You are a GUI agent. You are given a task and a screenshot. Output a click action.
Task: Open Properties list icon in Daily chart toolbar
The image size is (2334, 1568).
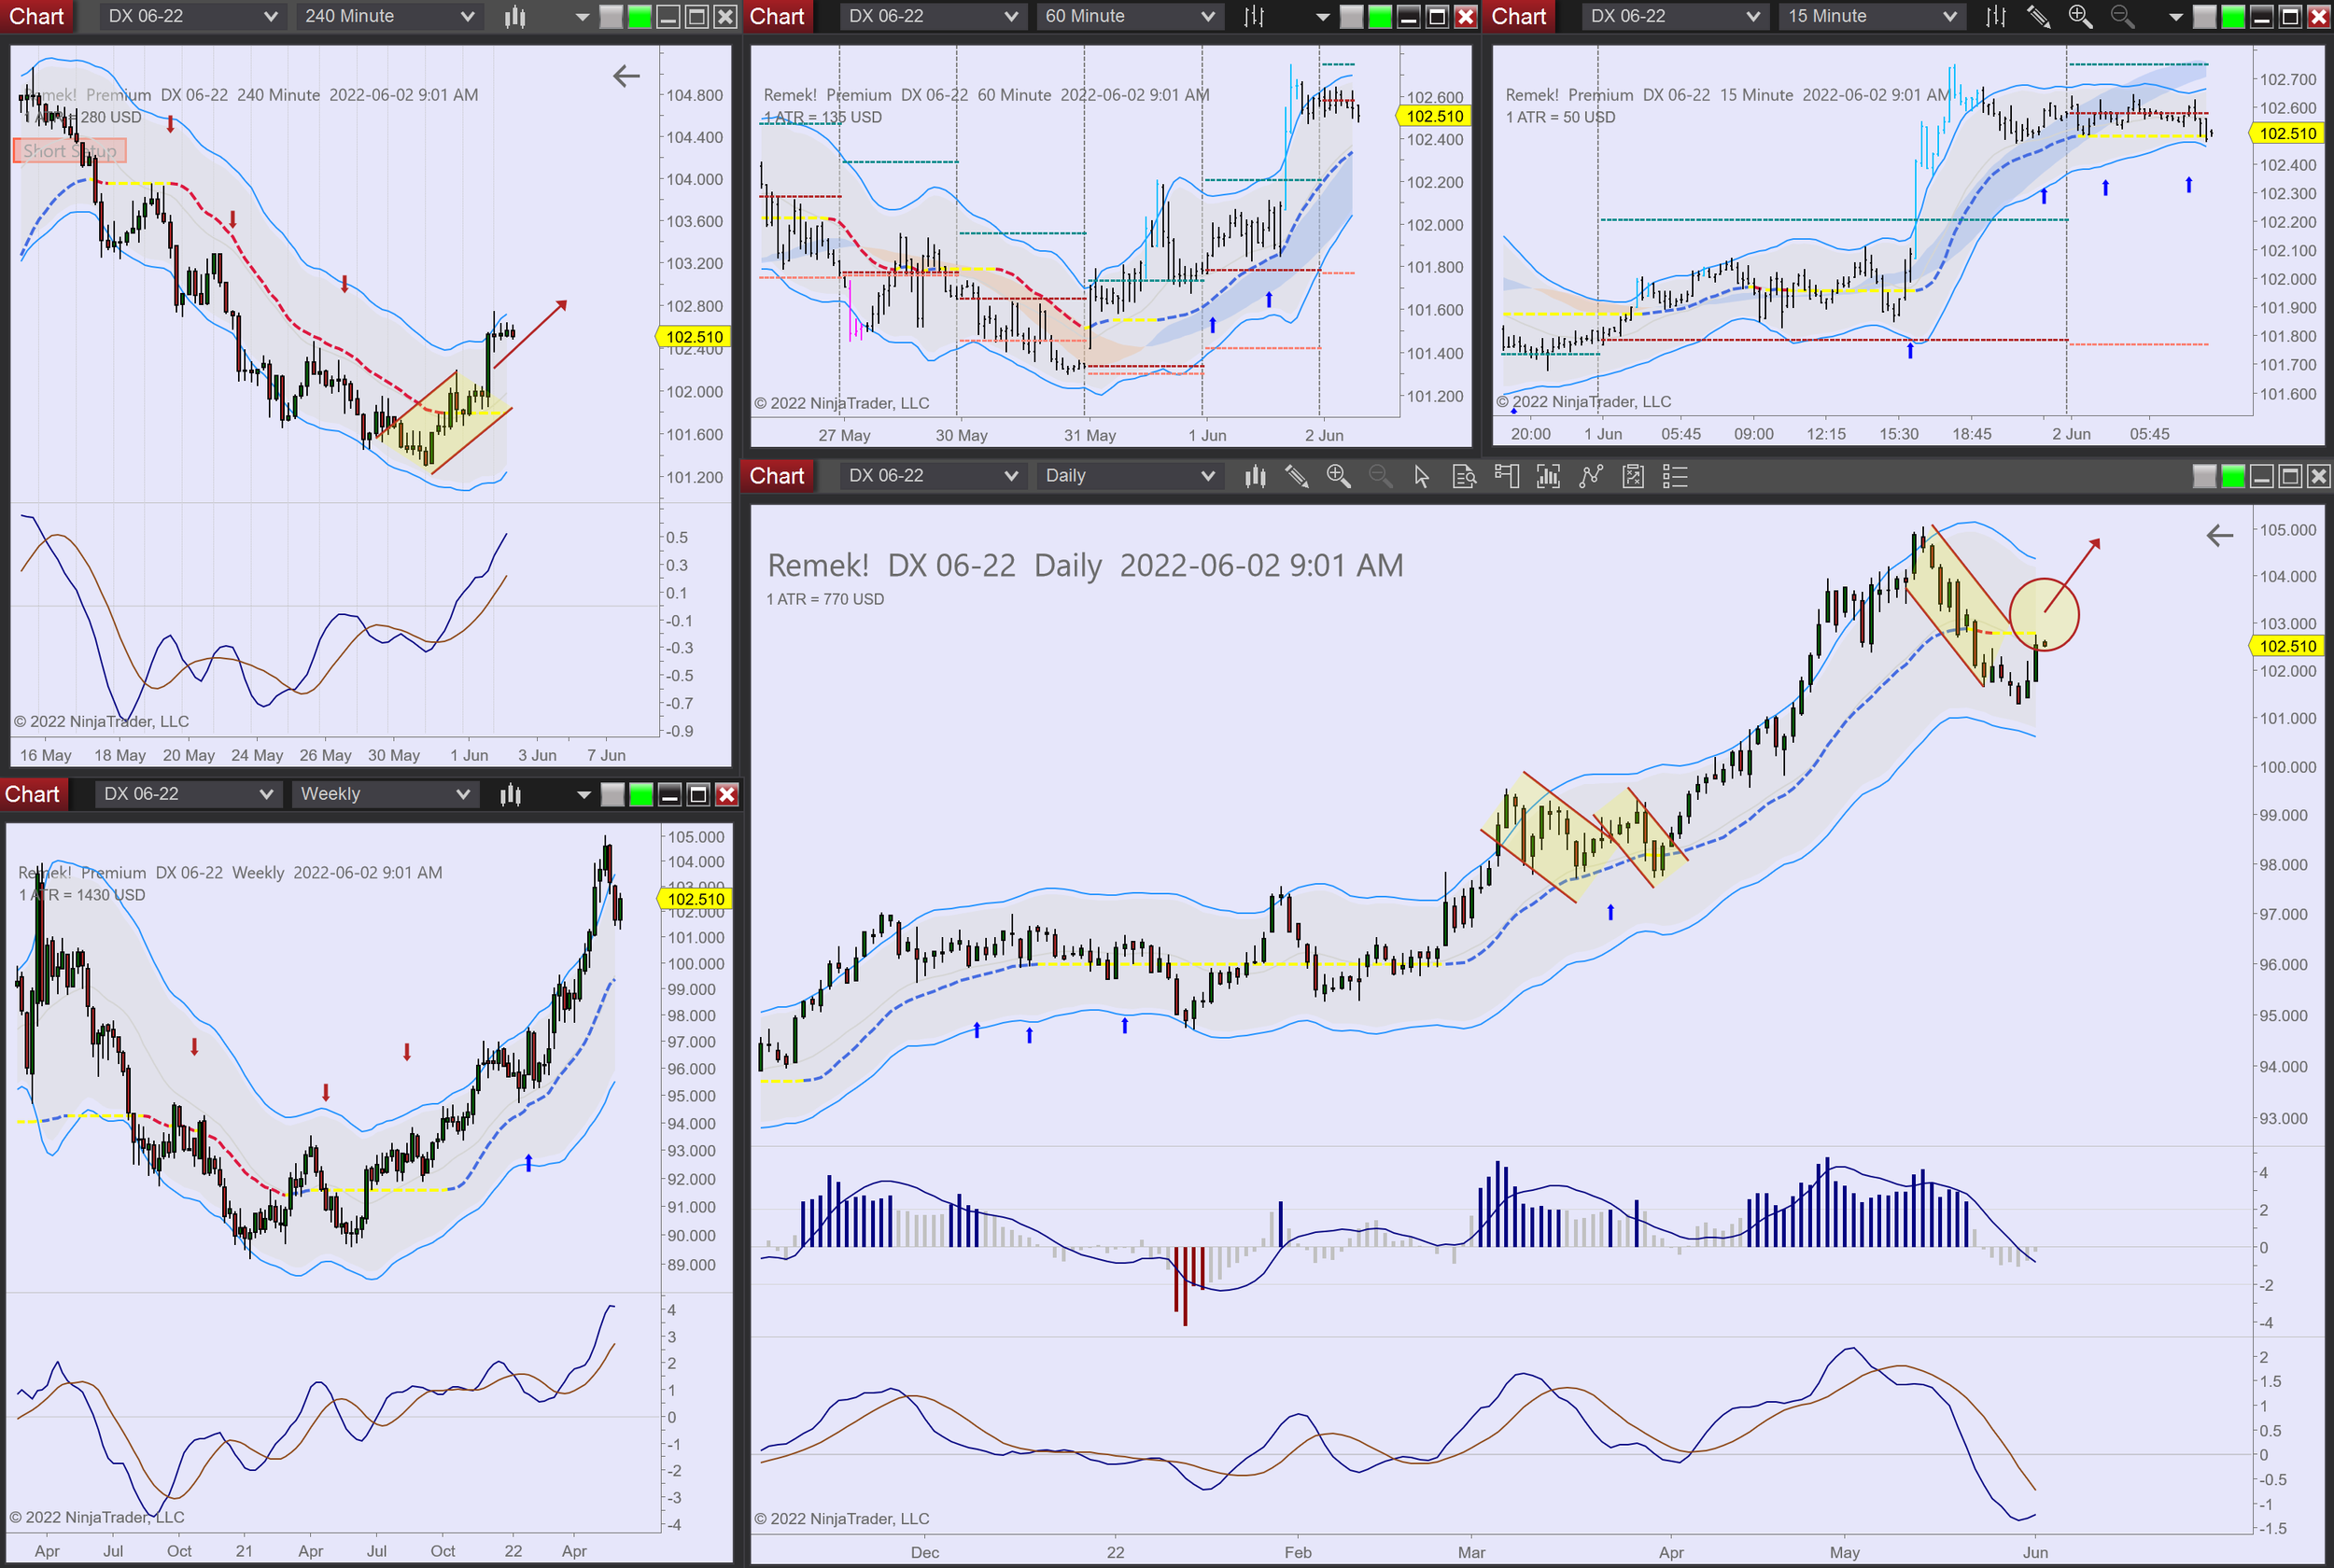point(1675,476)
